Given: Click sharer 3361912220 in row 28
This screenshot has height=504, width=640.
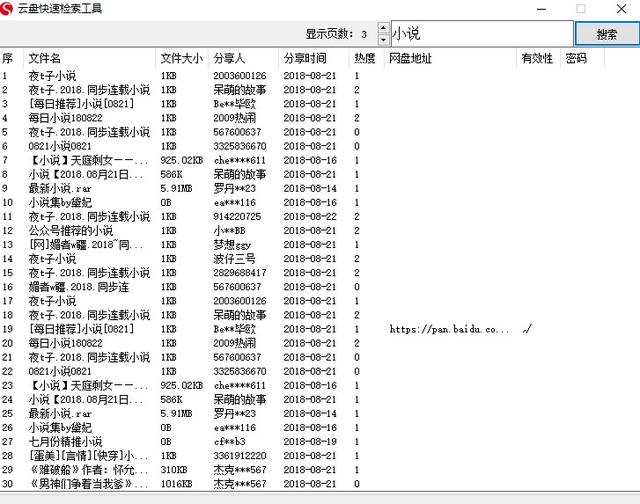Looking at the screenshot, I should point(240,455).
